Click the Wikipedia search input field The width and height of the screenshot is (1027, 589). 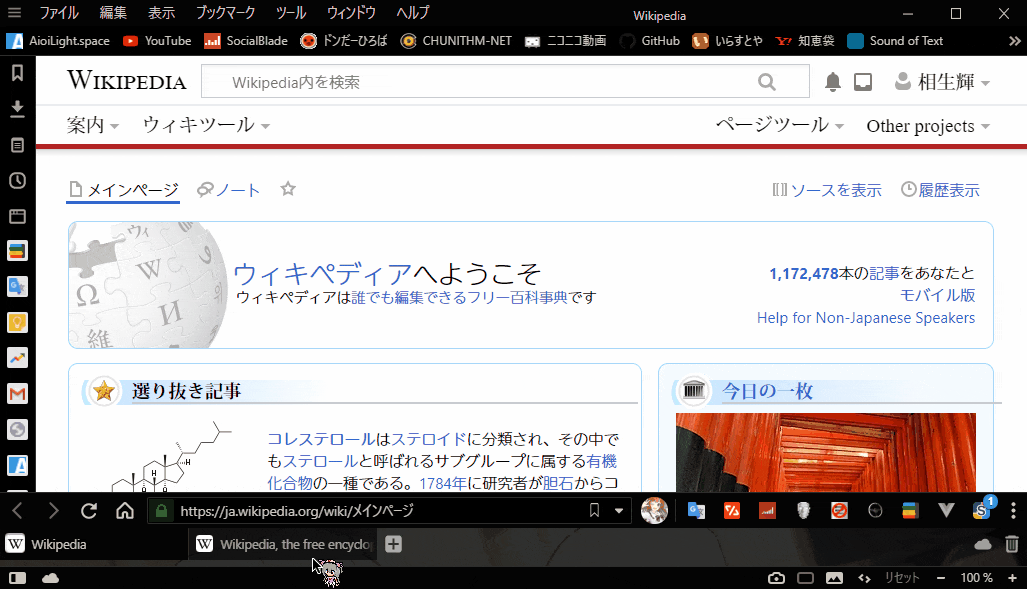[480, 80]
